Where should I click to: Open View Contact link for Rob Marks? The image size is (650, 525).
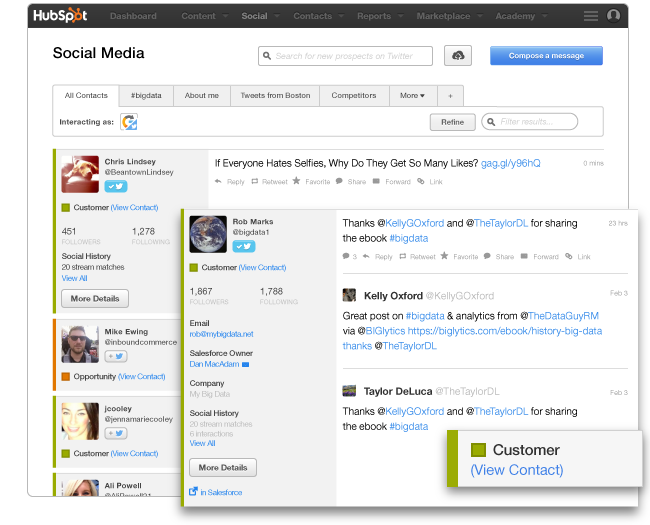262,267
